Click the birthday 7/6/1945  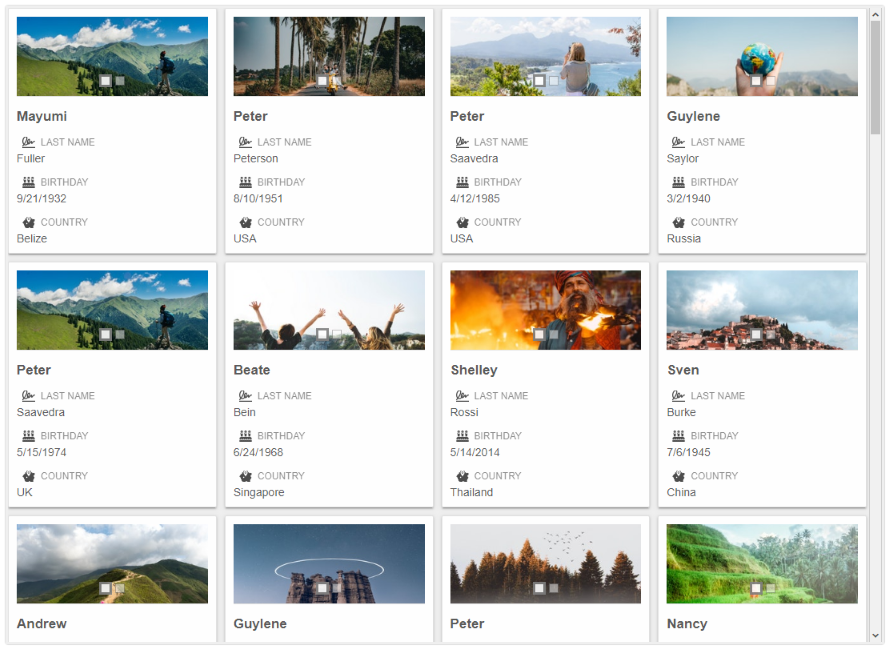[x=689, y=452]
